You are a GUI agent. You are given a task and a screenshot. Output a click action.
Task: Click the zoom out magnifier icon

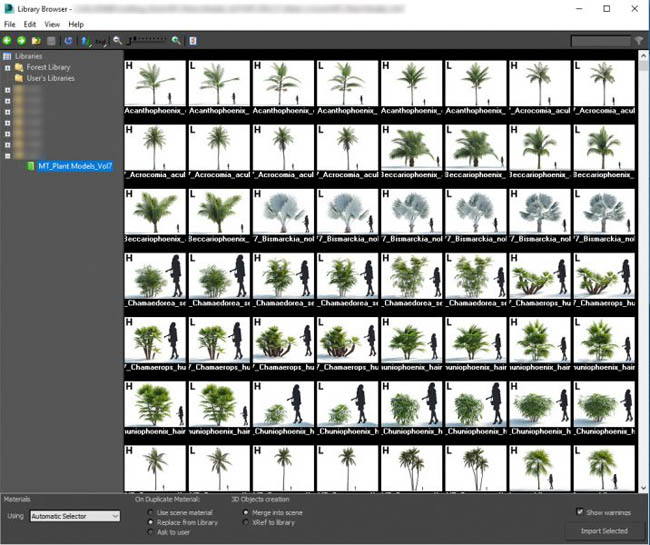[x=117, y=41]
